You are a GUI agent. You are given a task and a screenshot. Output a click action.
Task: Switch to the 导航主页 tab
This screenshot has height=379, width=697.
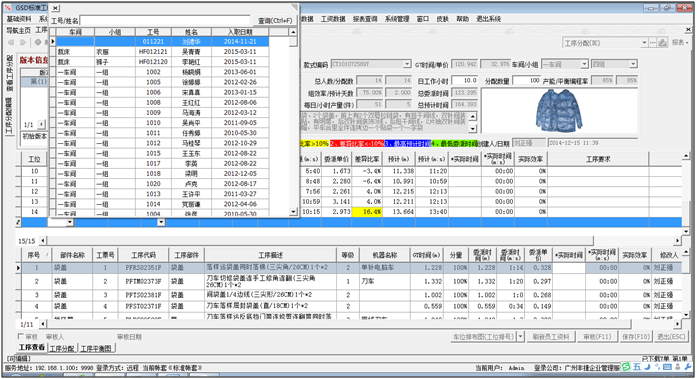(19, 30)
